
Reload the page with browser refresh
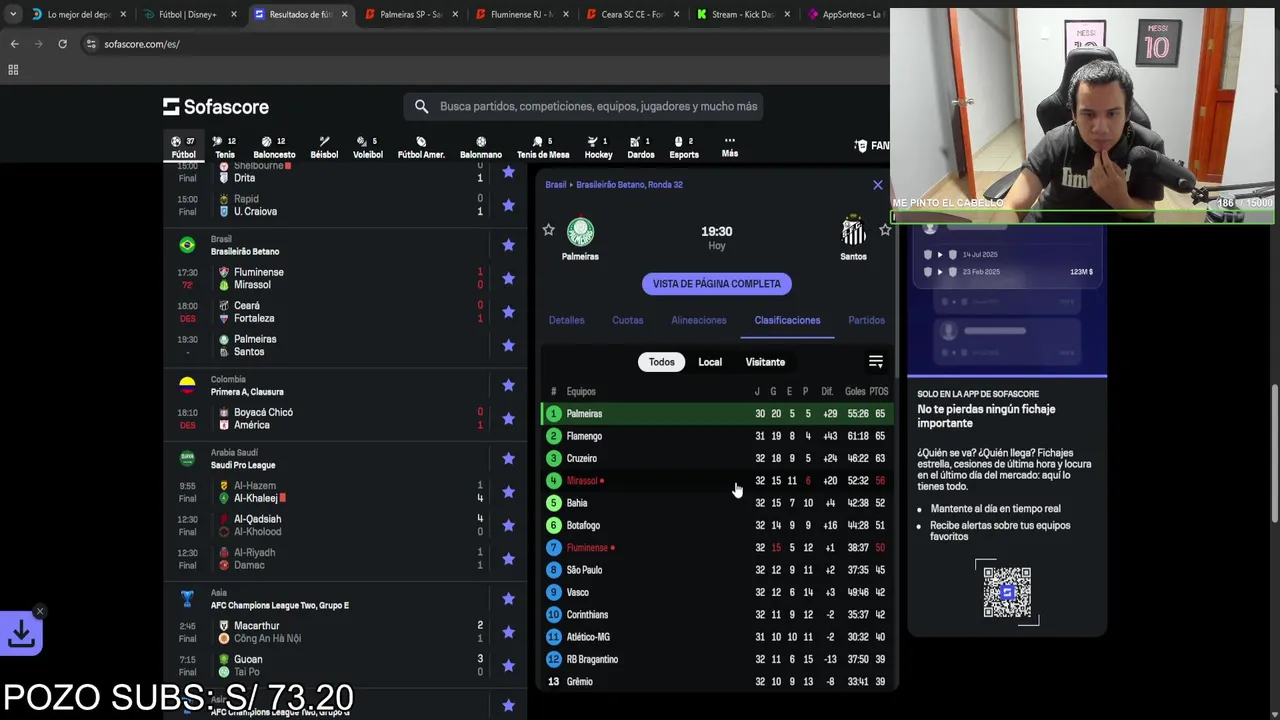pyautogui.click(x=62, y=44)
